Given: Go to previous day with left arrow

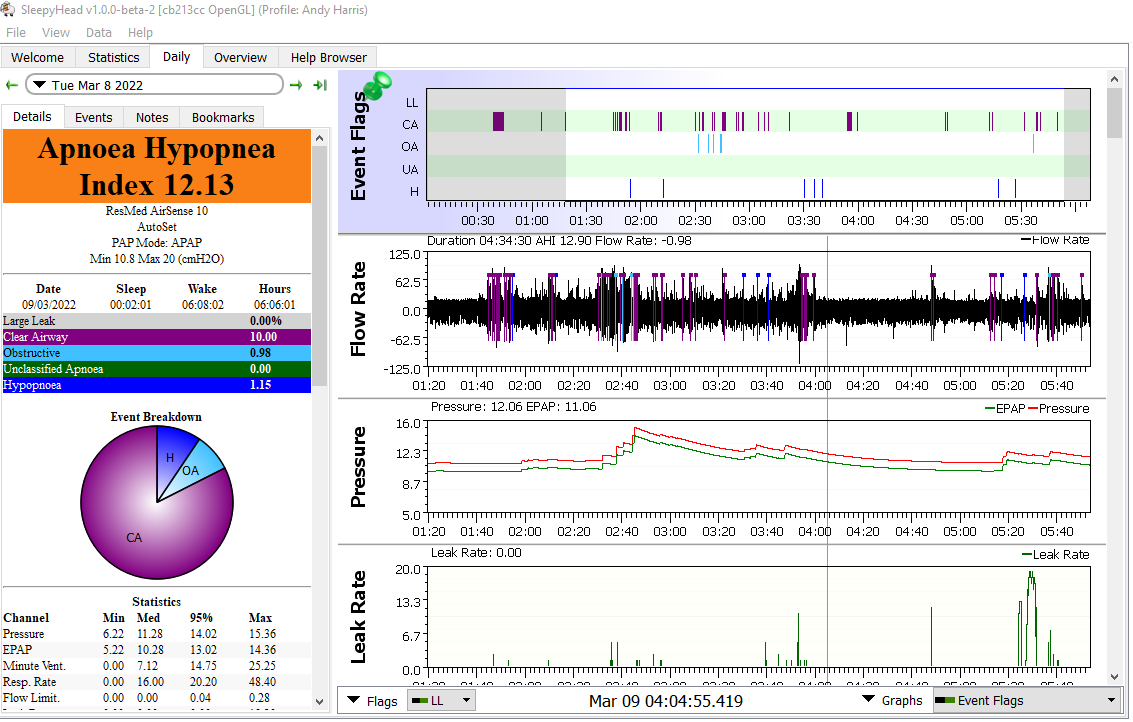Looking at the screenshot, I should click(x=12, y=85).
